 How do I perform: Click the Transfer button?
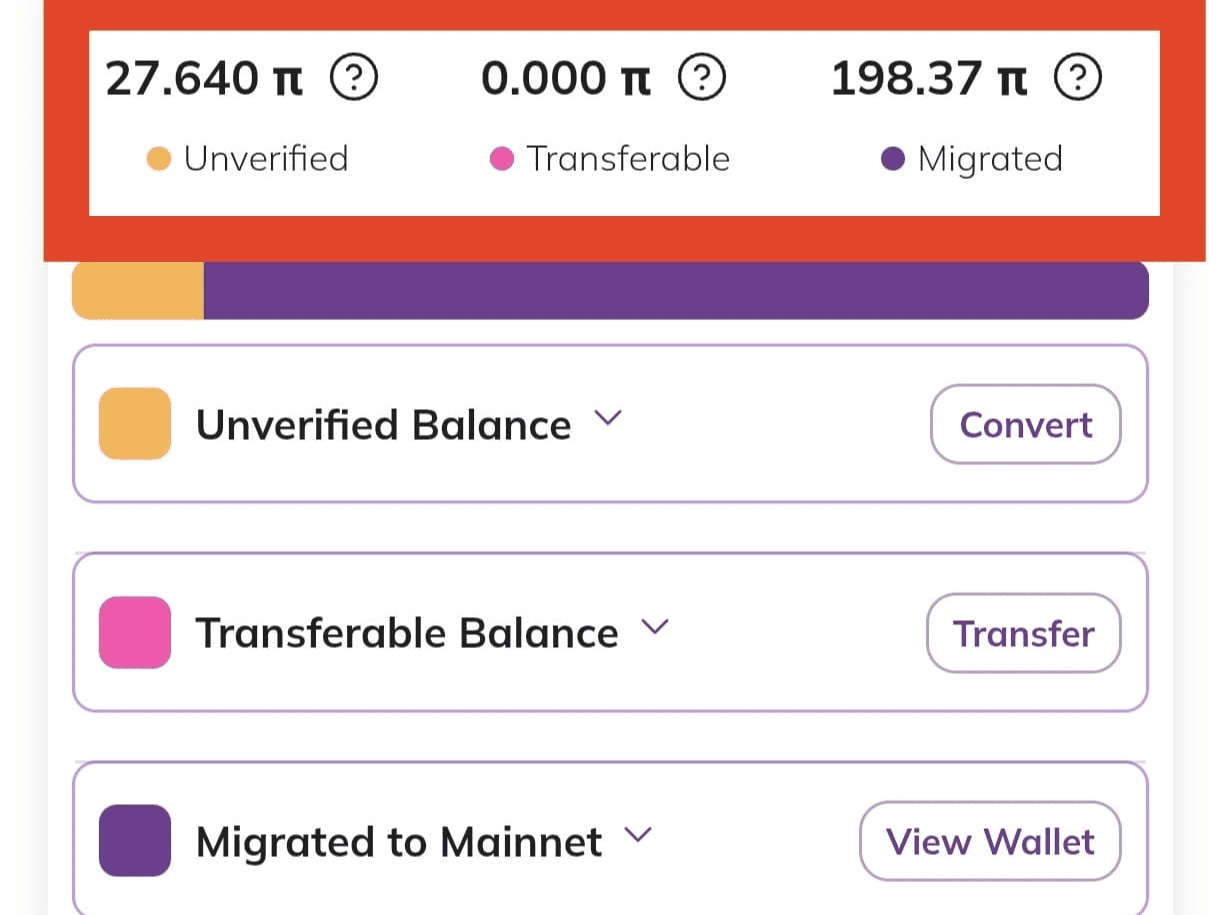coord(1024,633)
